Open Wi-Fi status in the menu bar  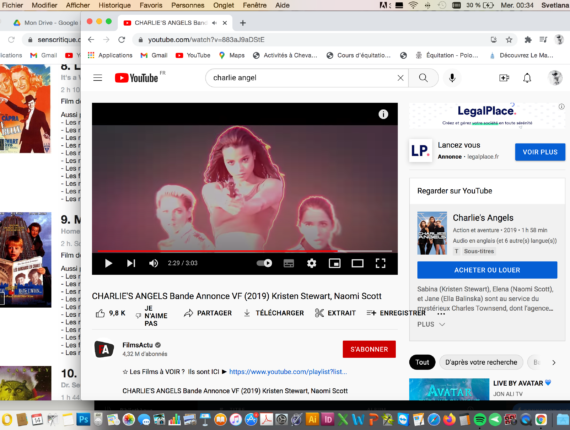(413, 5)
